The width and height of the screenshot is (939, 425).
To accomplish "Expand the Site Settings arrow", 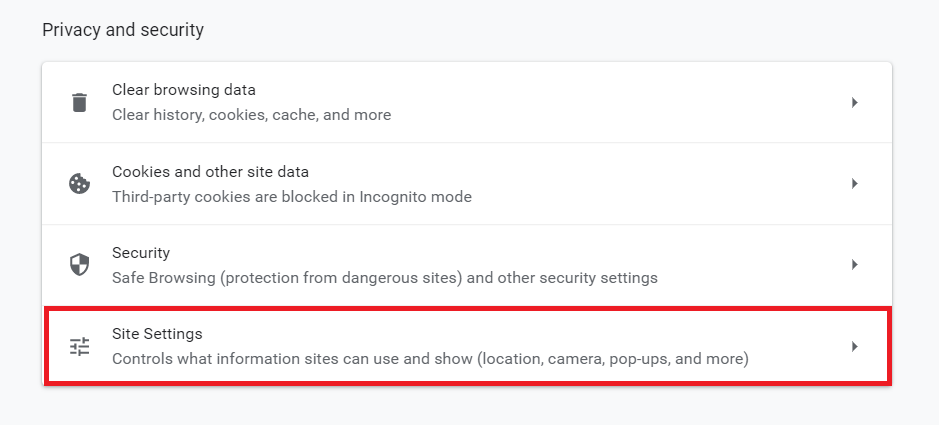I will click(x=854, y=346).
